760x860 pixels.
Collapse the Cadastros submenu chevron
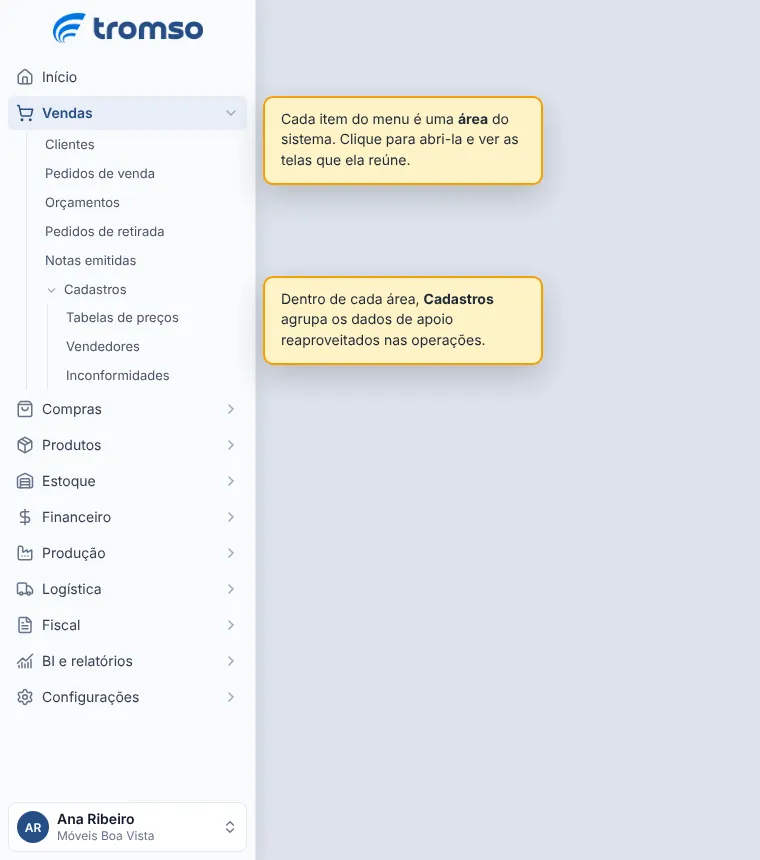point(52,290)
